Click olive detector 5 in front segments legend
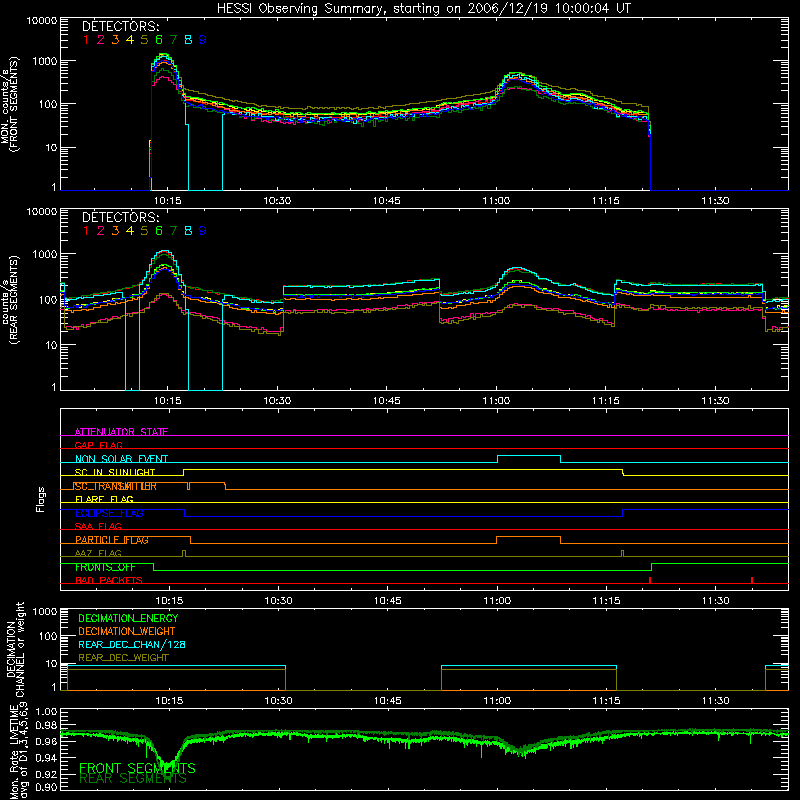Image resolution: width=800 pixels, height=800 pixels. 144,40
